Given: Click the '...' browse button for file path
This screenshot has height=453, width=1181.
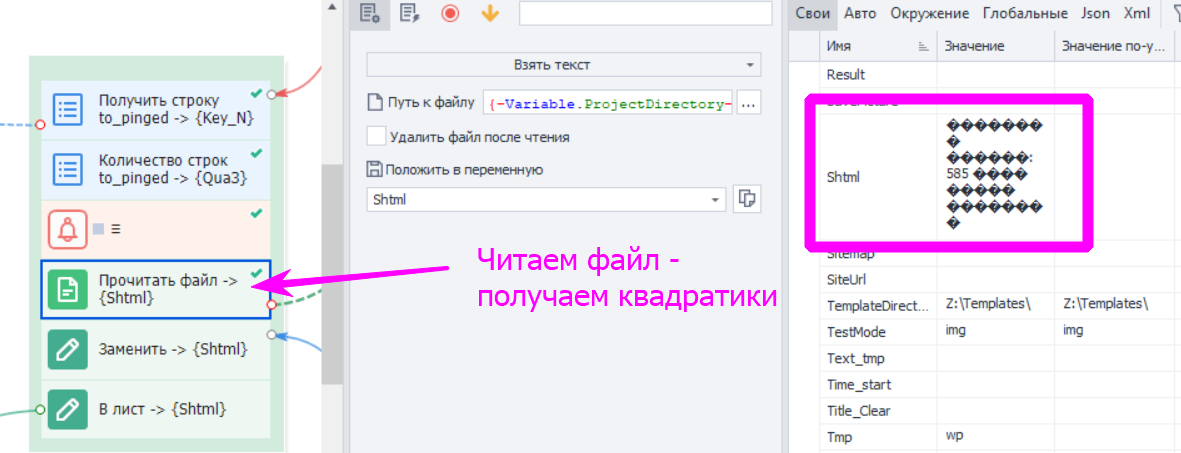Looking at the screenshot, I should [x=749, y=103].
